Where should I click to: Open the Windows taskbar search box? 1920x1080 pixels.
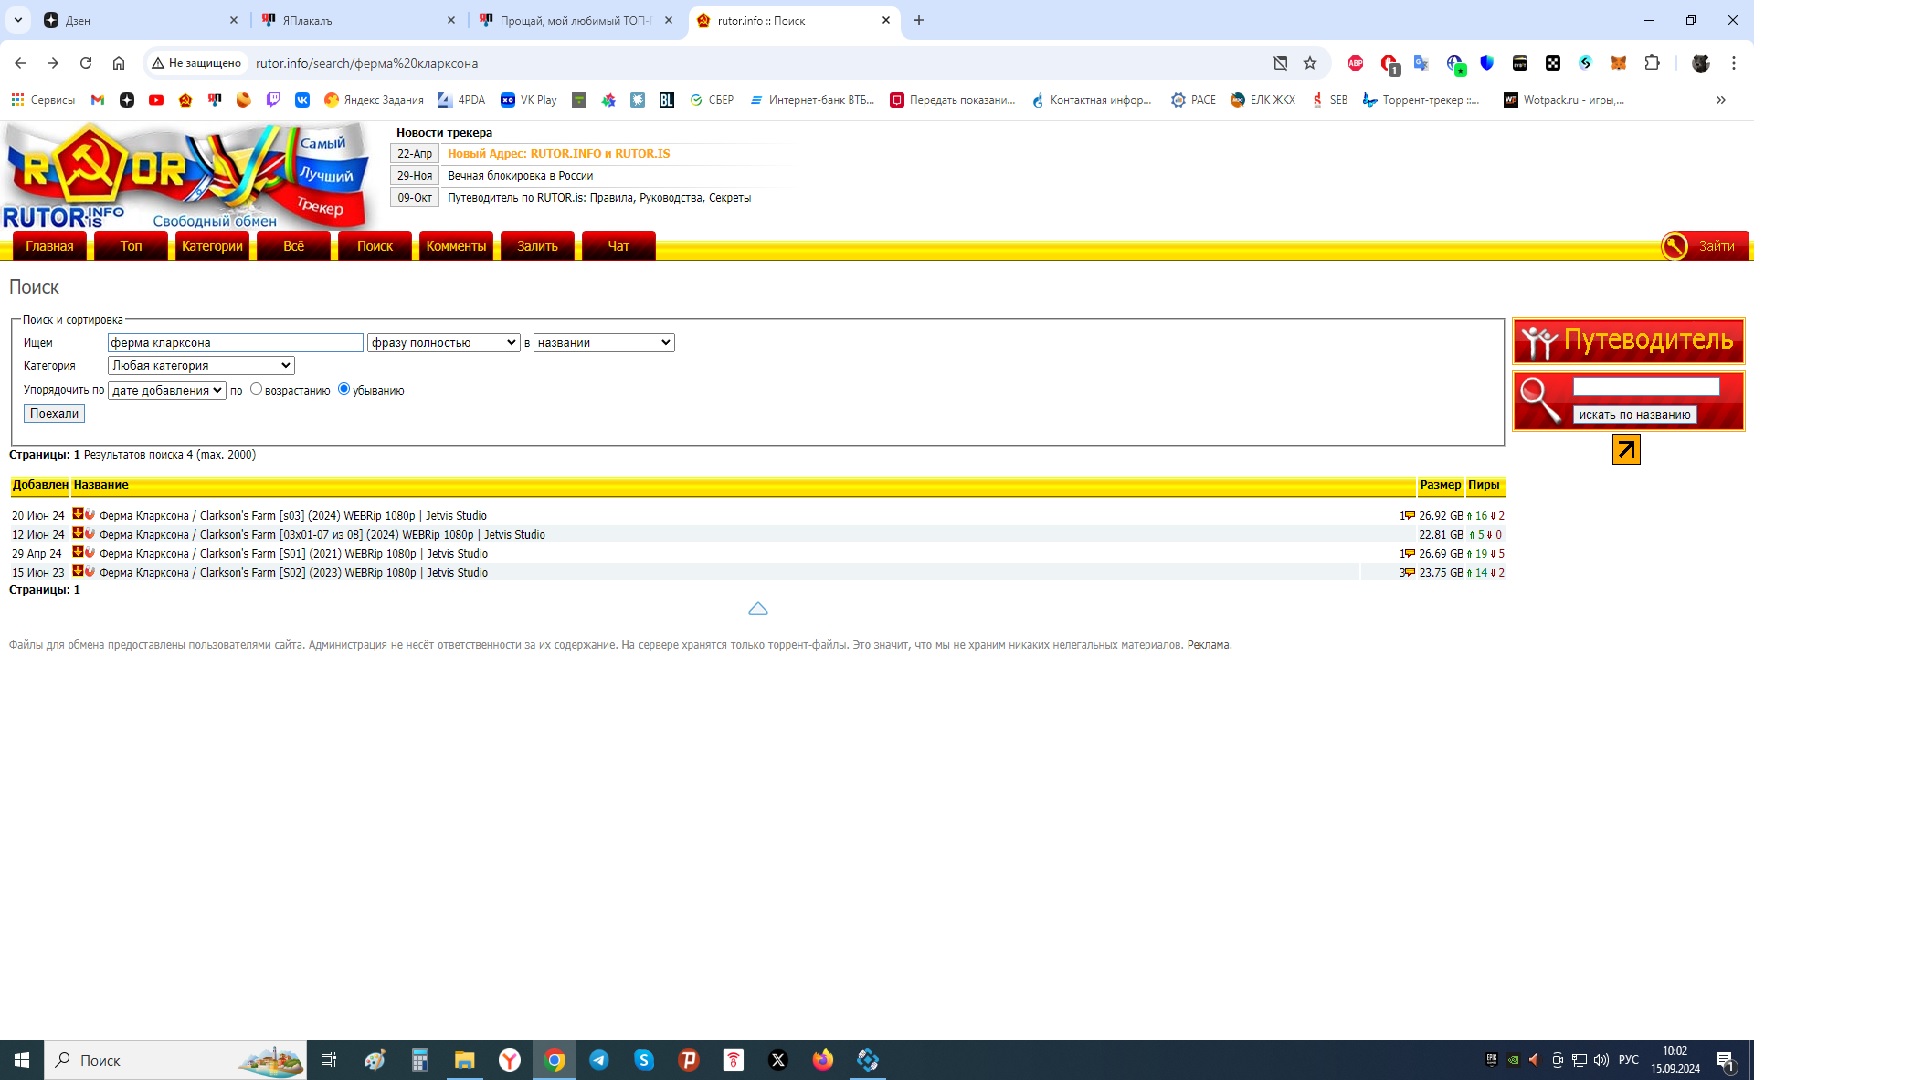click(x=175, y=1060)
